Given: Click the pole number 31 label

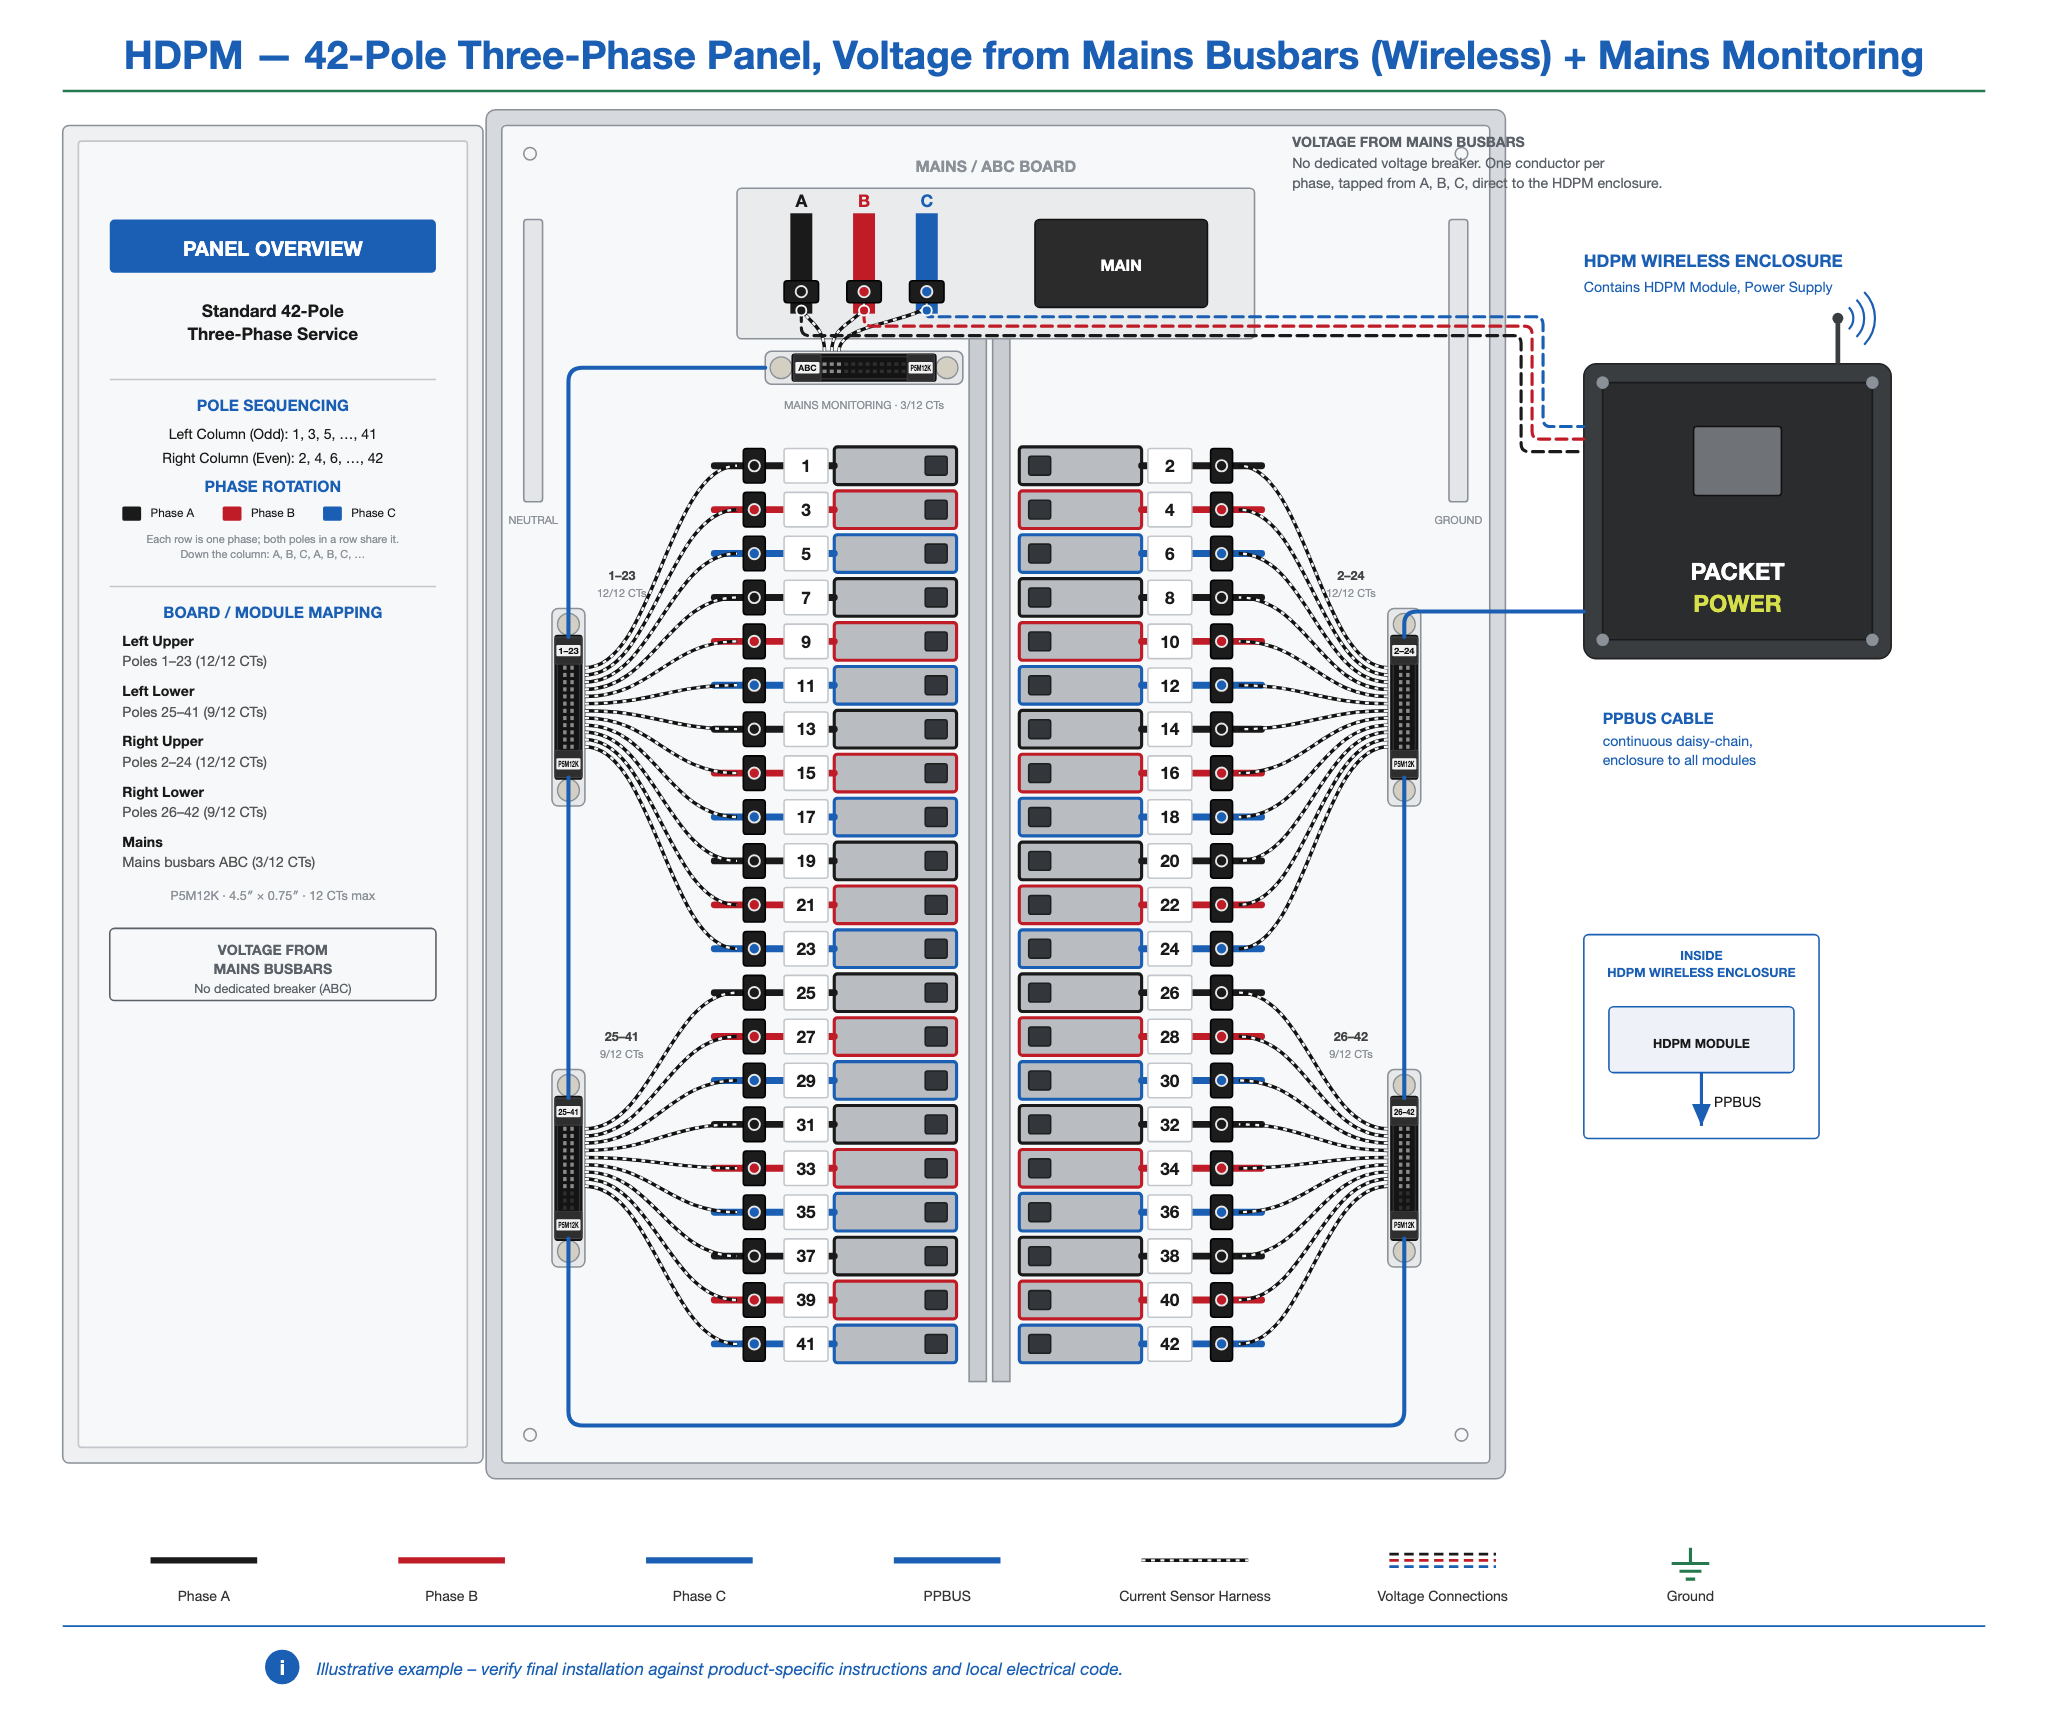Looking at the screenshot, I should click(805, 1125).
